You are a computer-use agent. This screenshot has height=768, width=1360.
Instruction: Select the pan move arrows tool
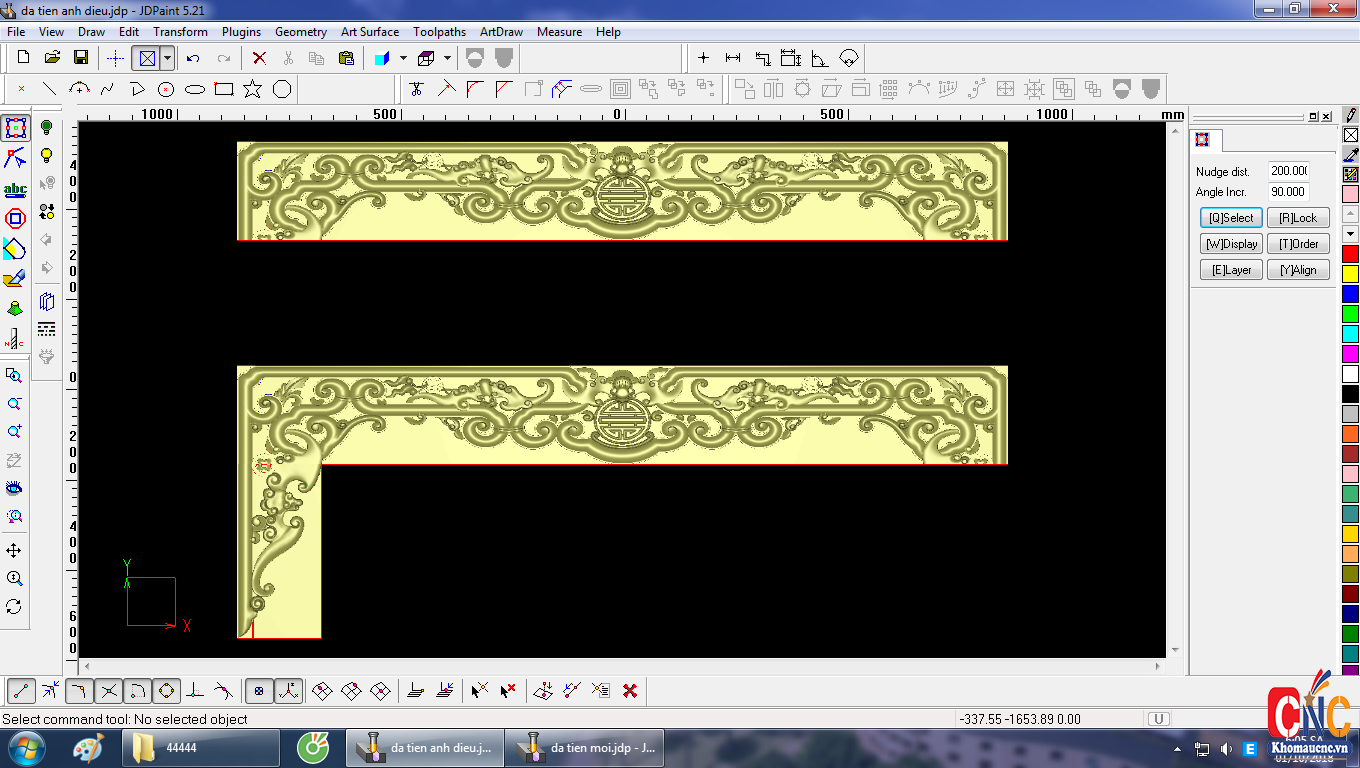coord(14,551)
